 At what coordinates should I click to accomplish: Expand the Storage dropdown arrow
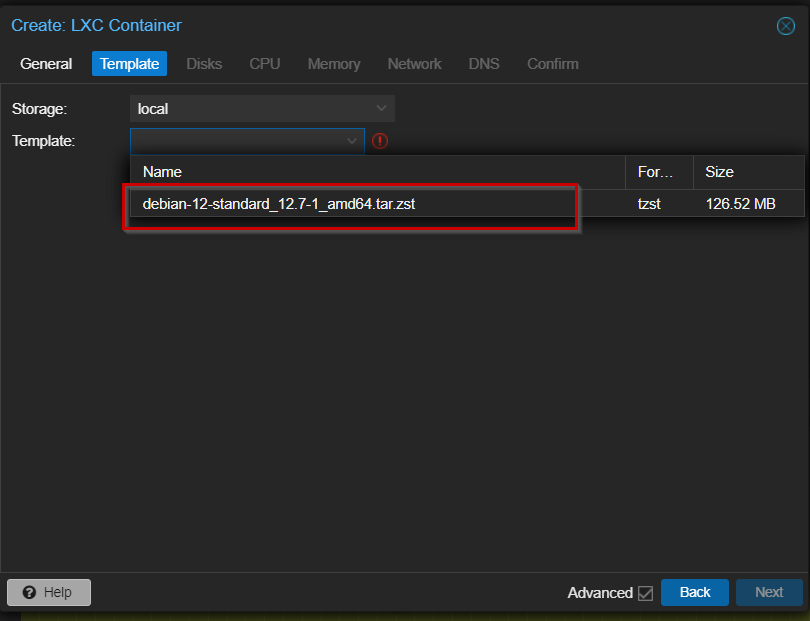coord(381,108)
